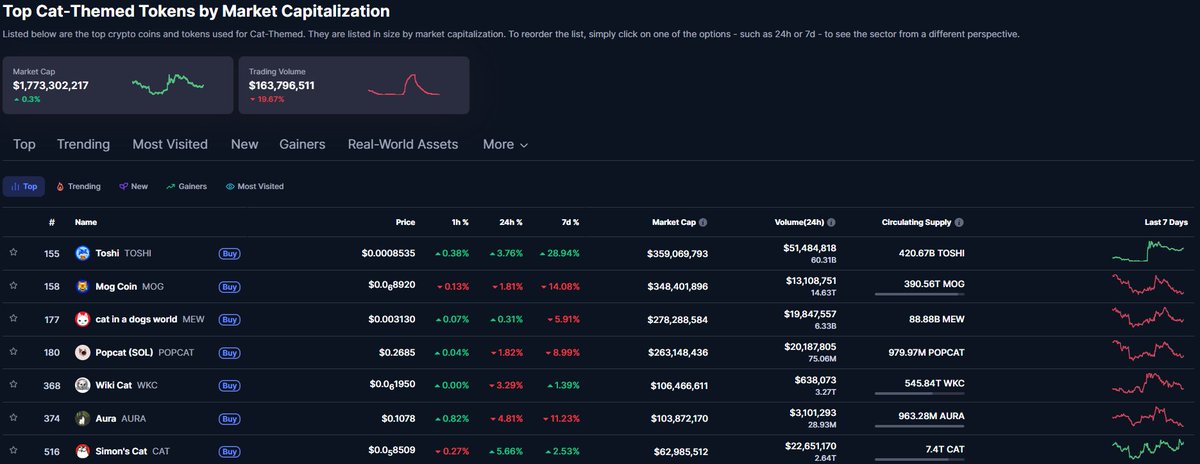Open the MEW cat logo icon
This screenshot has width=1200, height=464.
[x=82, y=320]
